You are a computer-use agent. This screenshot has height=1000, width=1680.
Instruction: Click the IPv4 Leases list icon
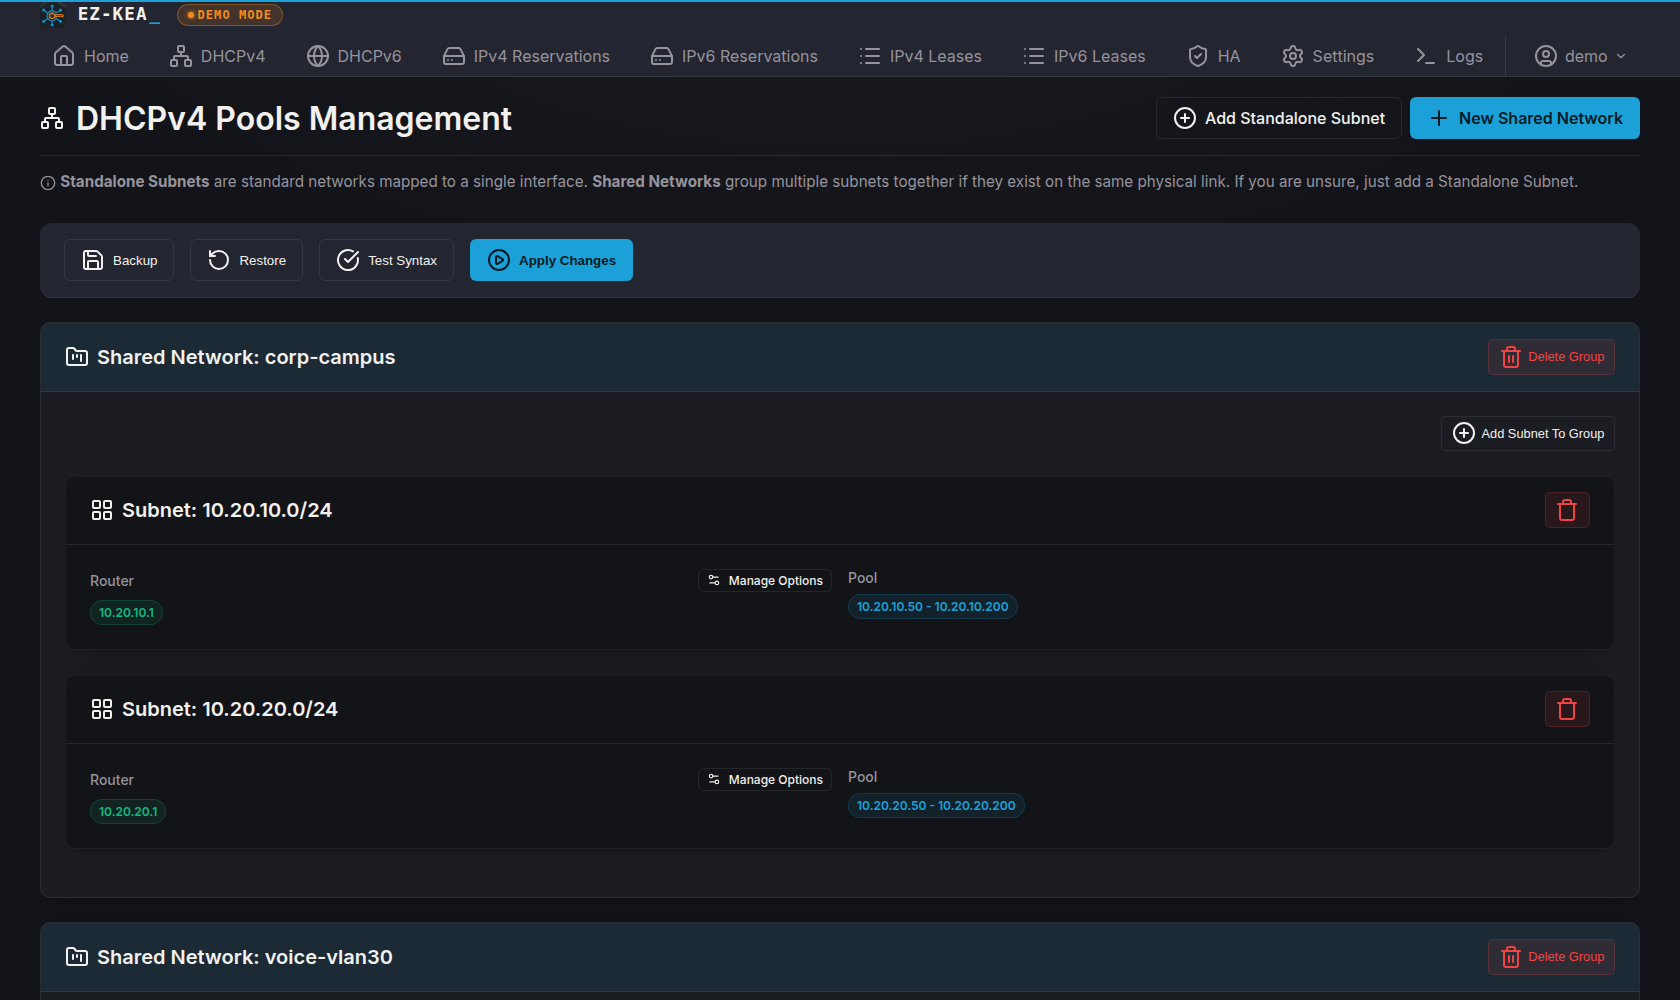click(x=870, y=56)
